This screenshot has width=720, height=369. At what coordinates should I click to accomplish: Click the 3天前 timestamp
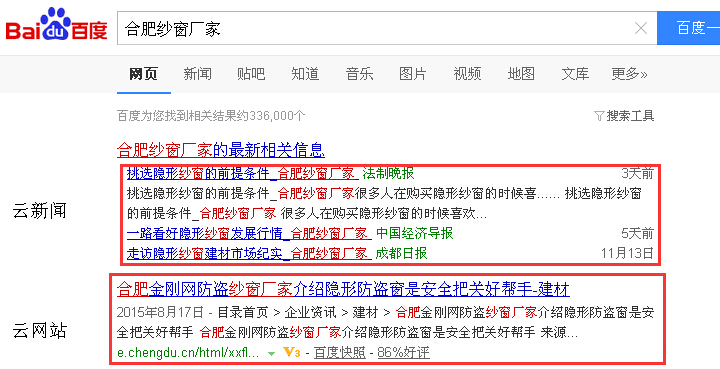[637, 173]
